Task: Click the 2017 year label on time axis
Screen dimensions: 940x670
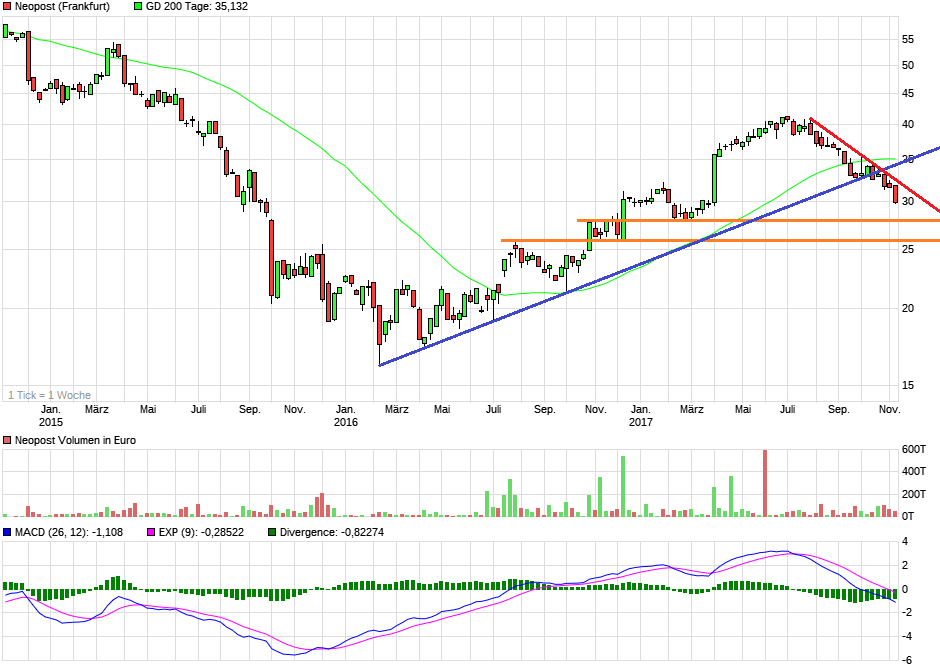Action: tap(641, 423)
